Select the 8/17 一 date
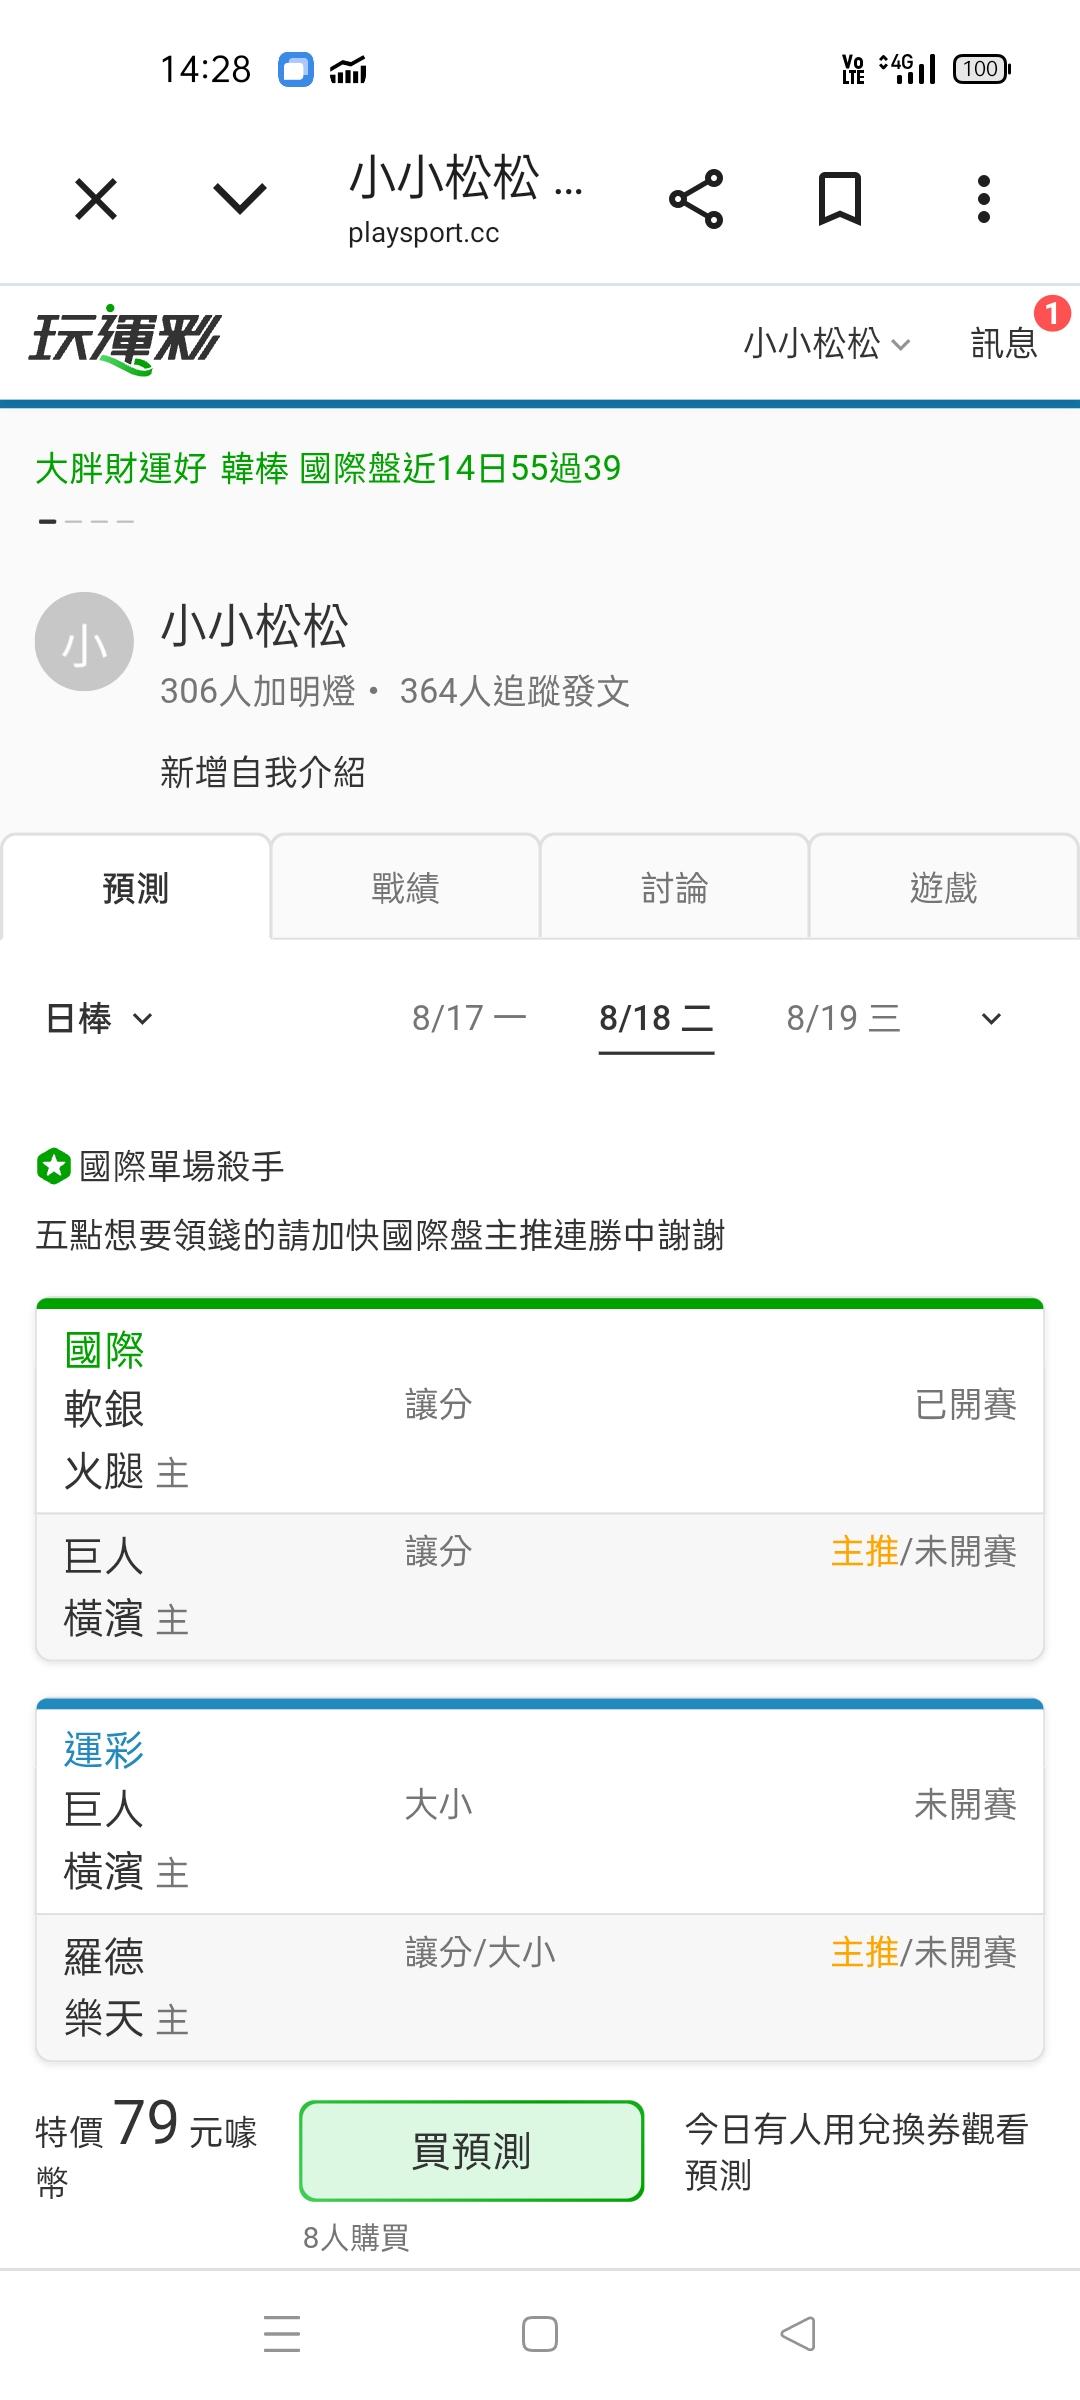Screen dimensions: 1080x2400 pos(469,1018)
